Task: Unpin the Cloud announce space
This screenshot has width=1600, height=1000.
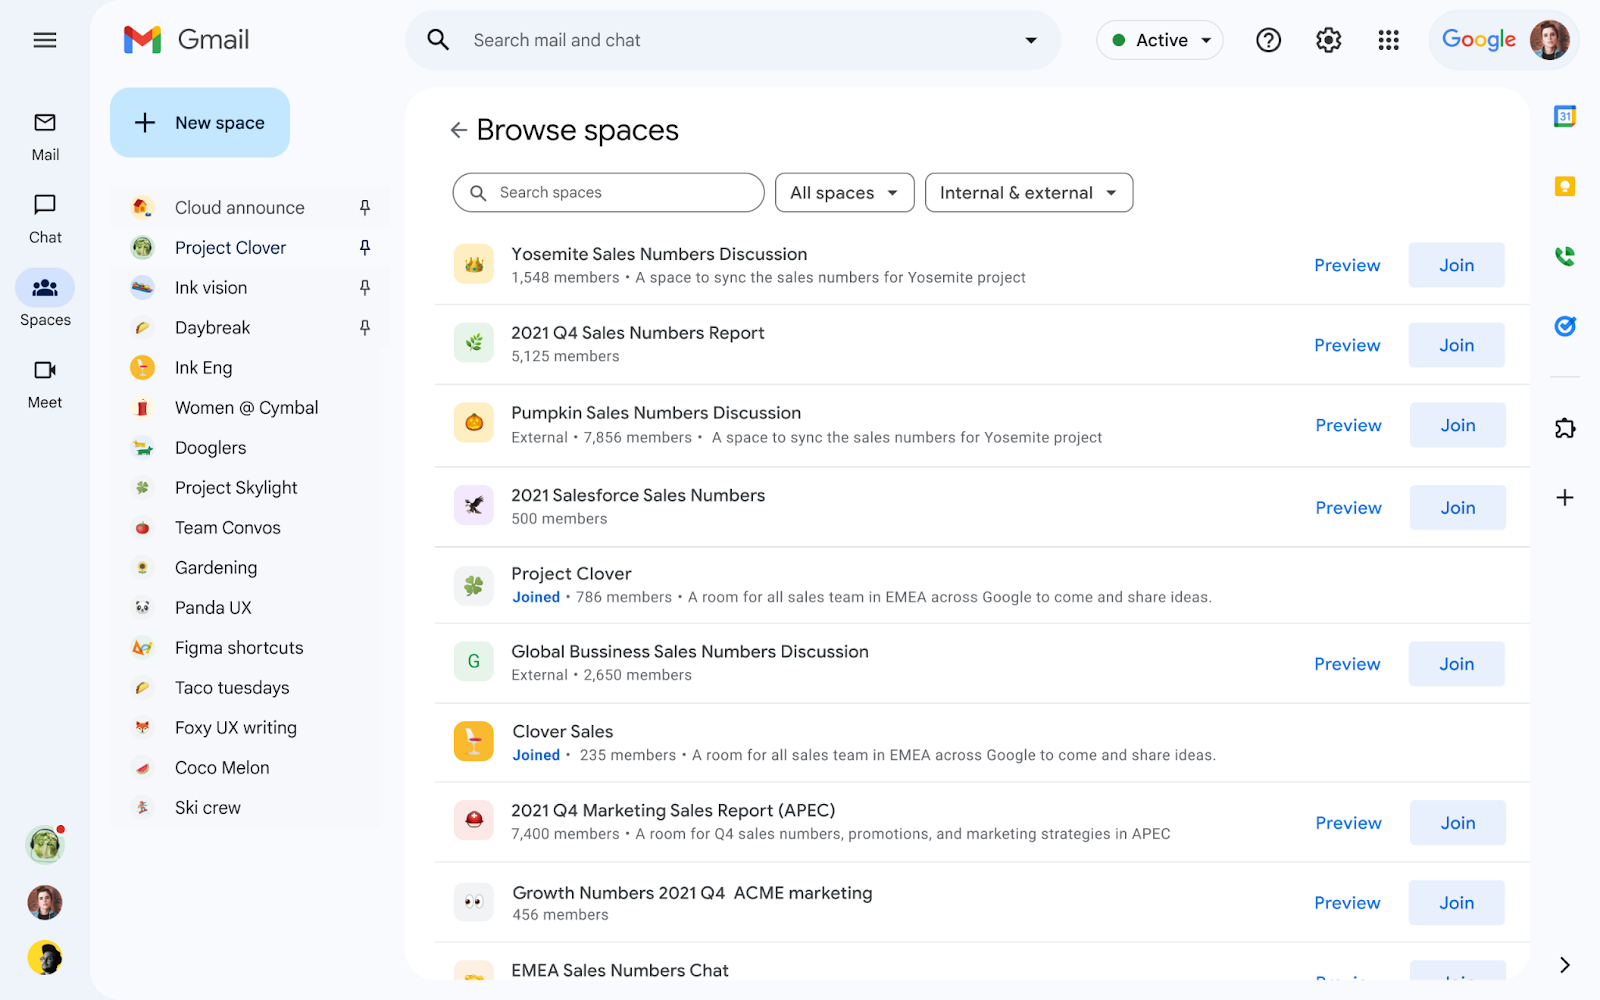Action: pyautogui.click(x=365, y=208)
